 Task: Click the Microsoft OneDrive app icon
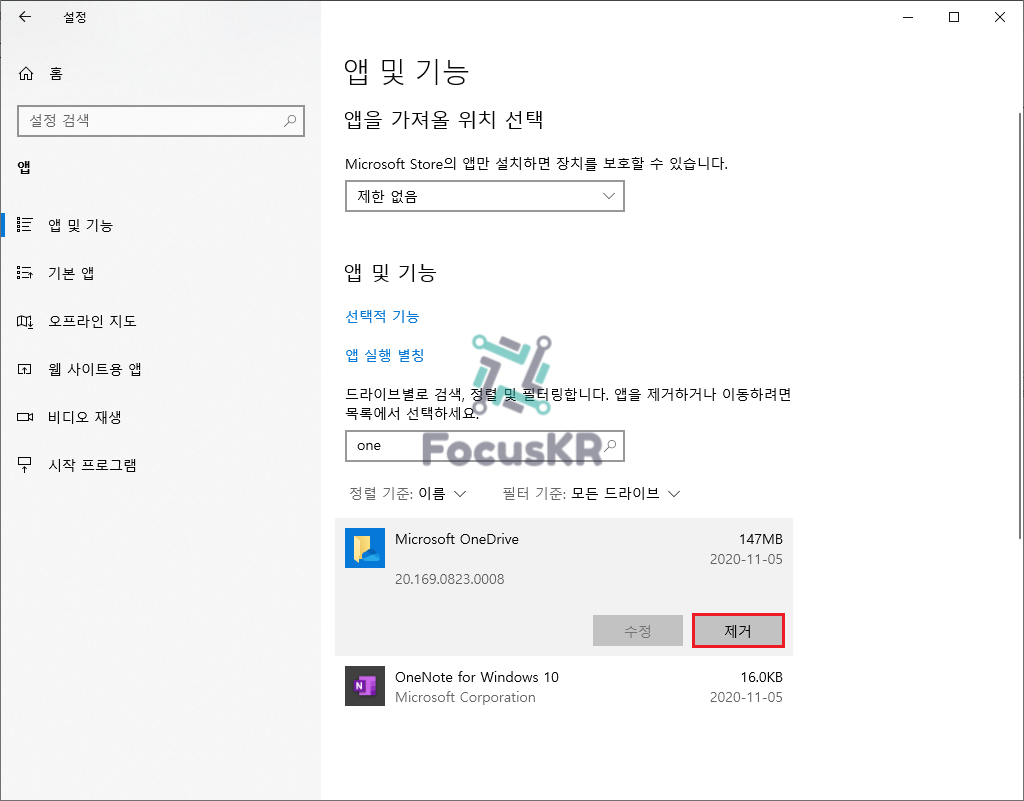(x=364, y=548)
